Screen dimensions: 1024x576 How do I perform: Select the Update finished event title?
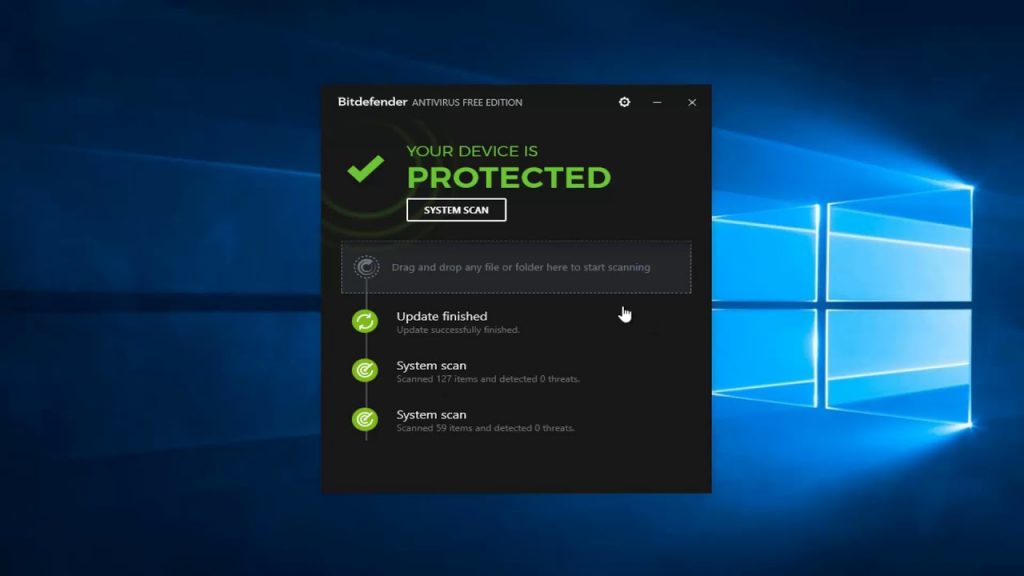441,316
